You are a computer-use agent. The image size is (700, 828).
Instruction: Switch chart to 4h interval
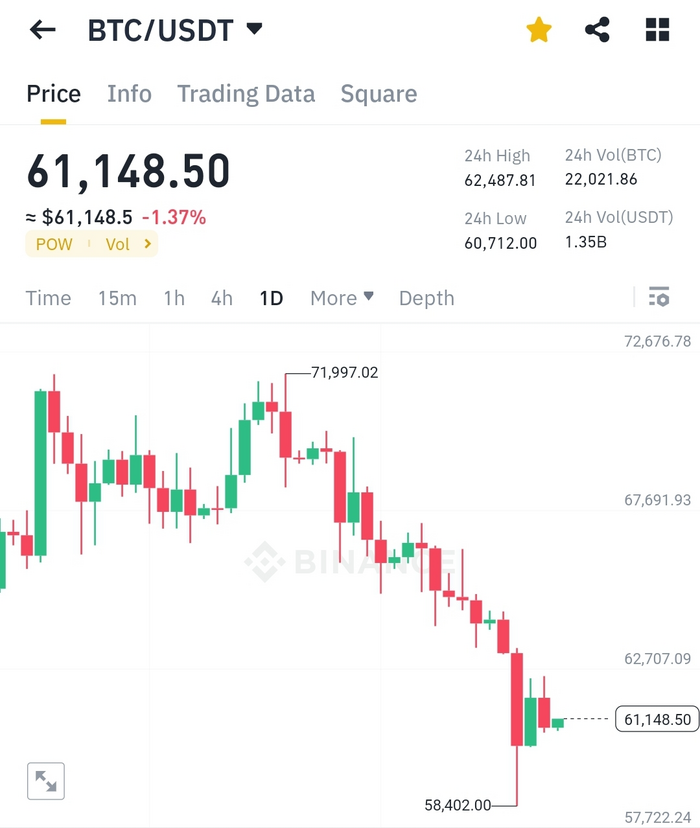[221, 298]
